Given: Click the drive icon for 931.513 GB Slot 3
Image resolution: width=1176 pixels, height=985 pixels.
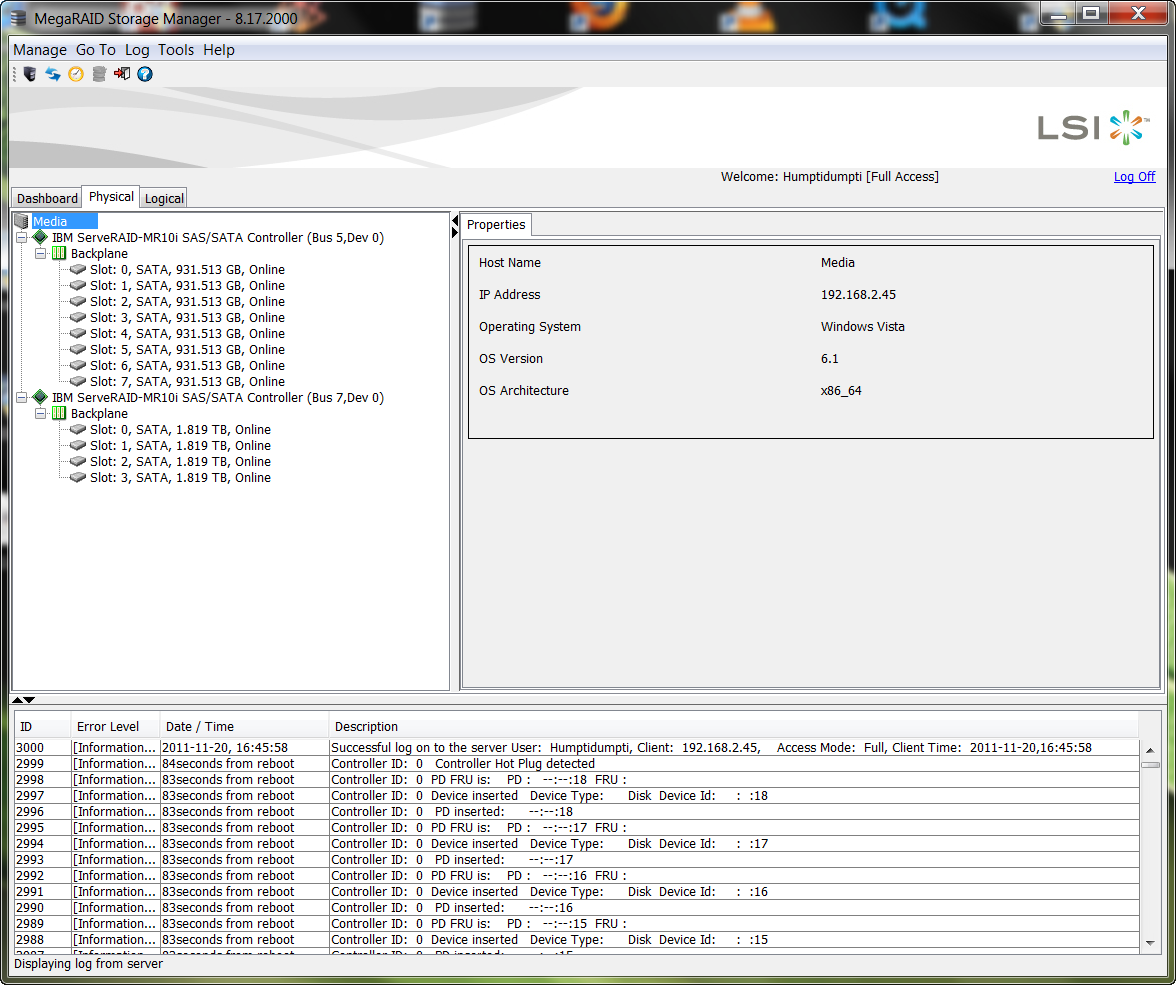Looking at the screenshot, I should tap(77, 317).
